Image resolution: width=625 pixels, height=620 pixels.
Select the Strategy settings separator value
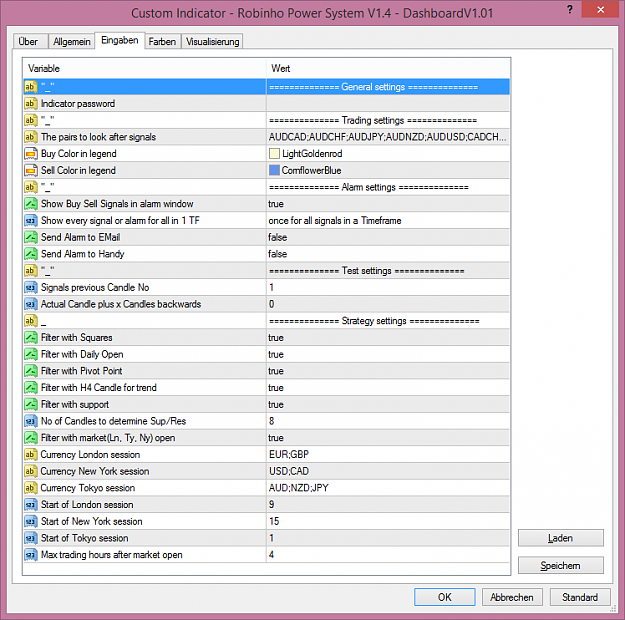[x=388, y=321]
